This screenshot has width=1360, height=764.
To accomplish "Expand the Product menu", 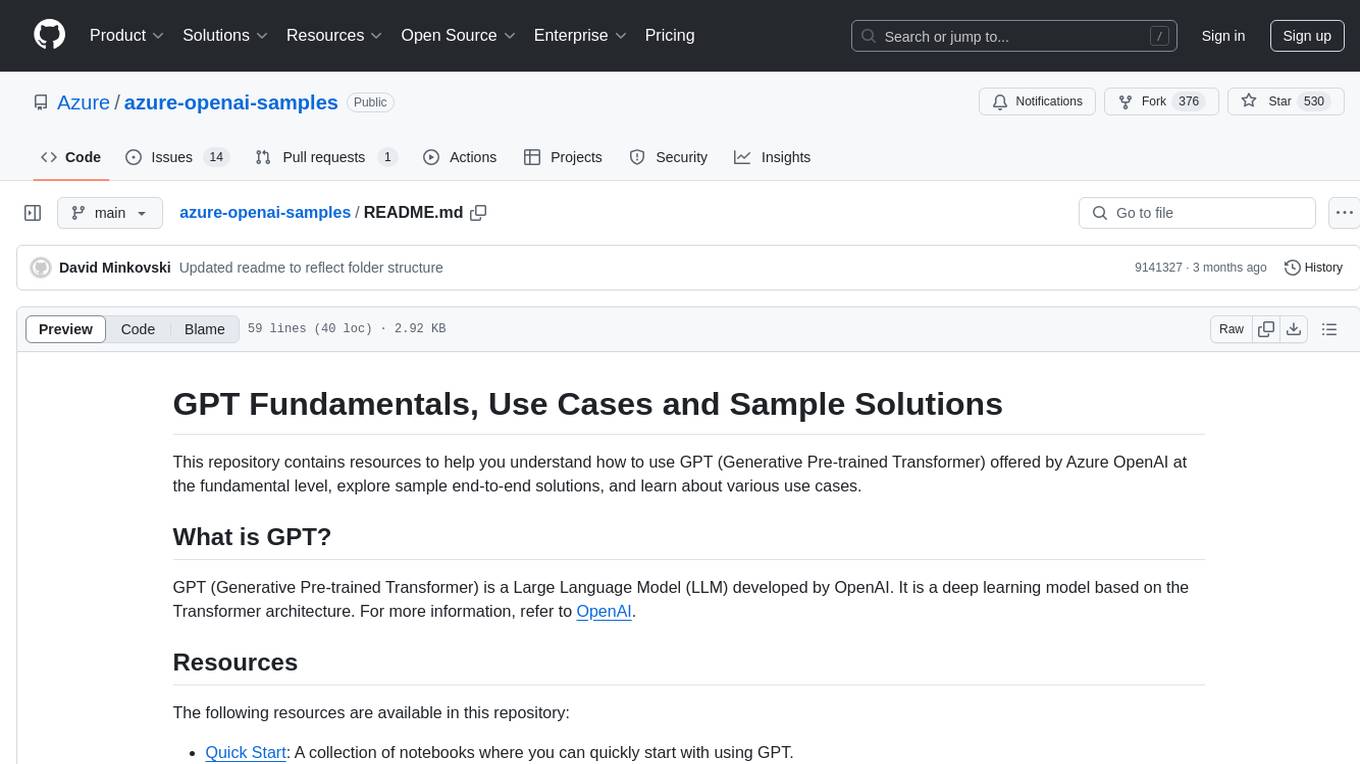I will (127, 35).
